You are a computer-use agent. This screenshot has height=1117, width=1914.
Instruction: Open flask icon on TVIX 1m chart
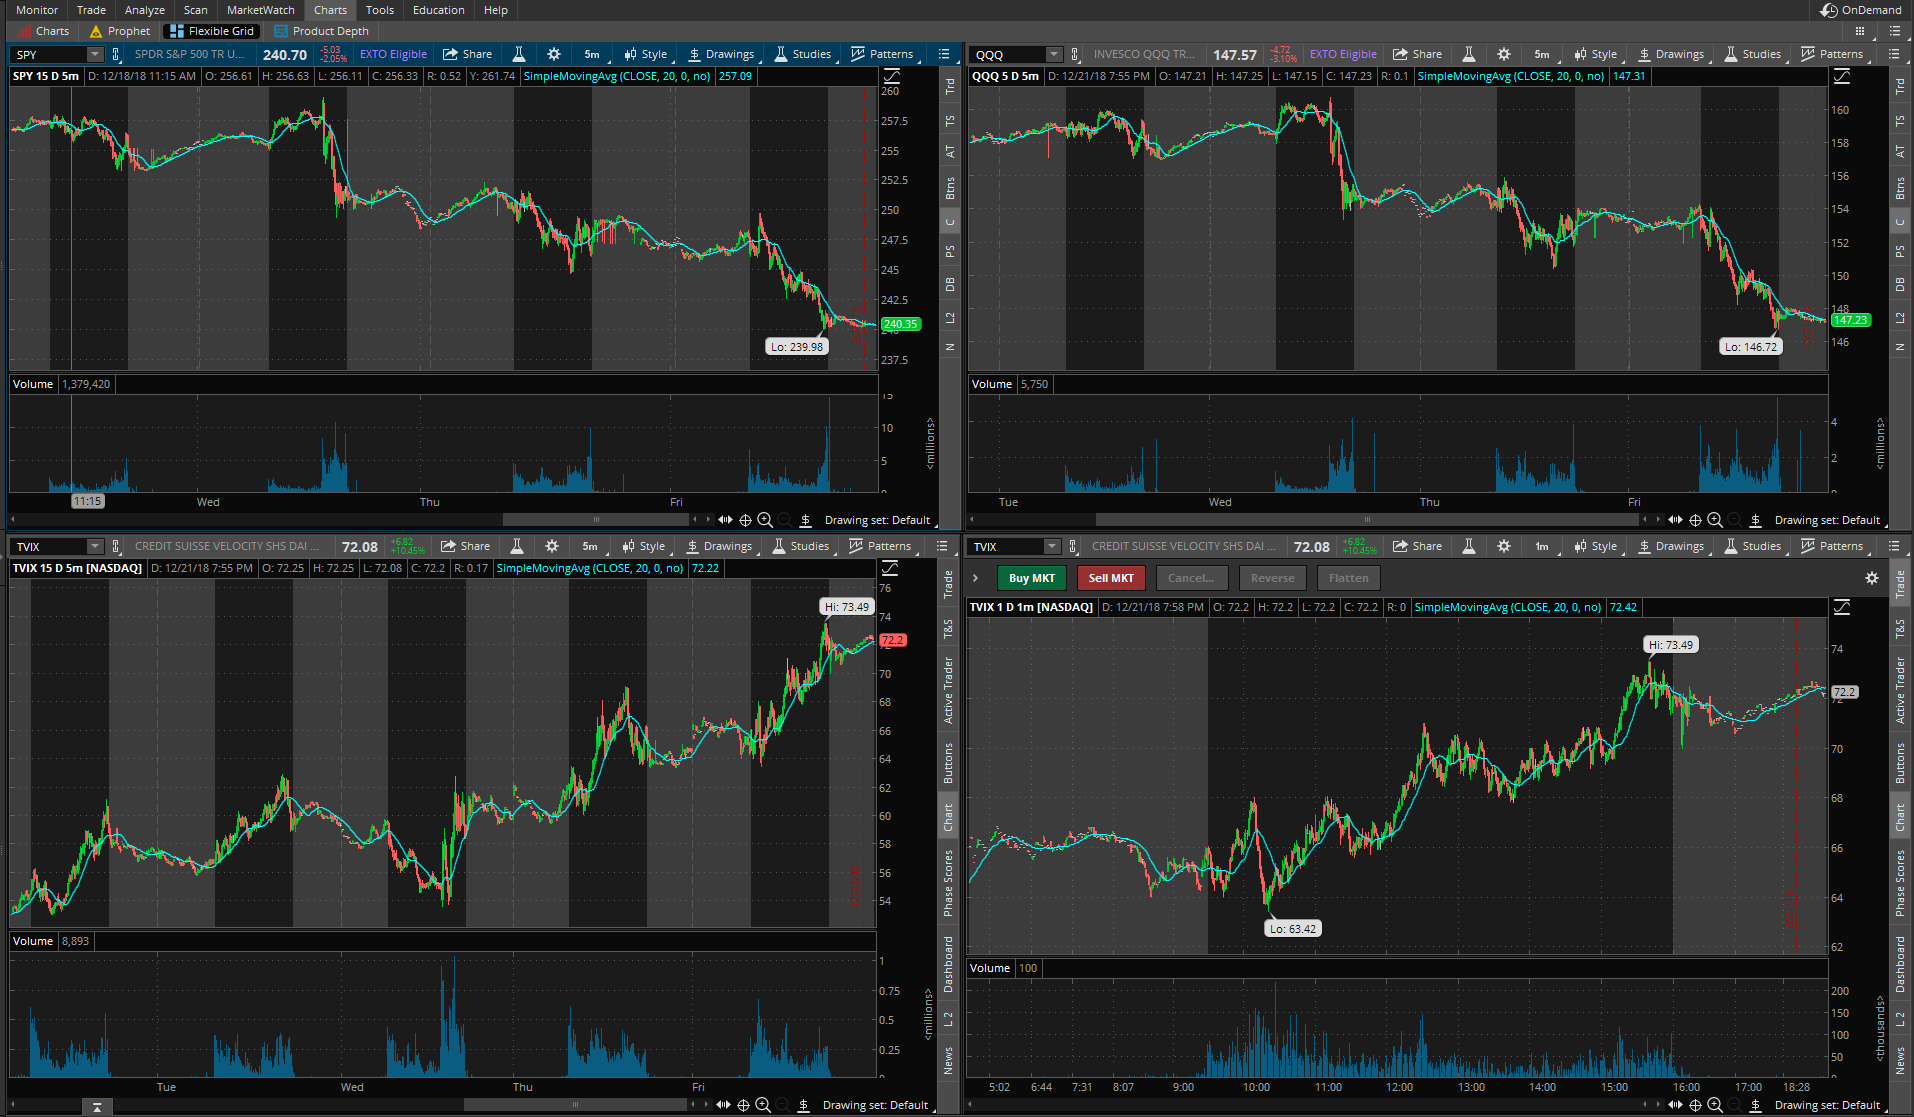click(1469, 546)
